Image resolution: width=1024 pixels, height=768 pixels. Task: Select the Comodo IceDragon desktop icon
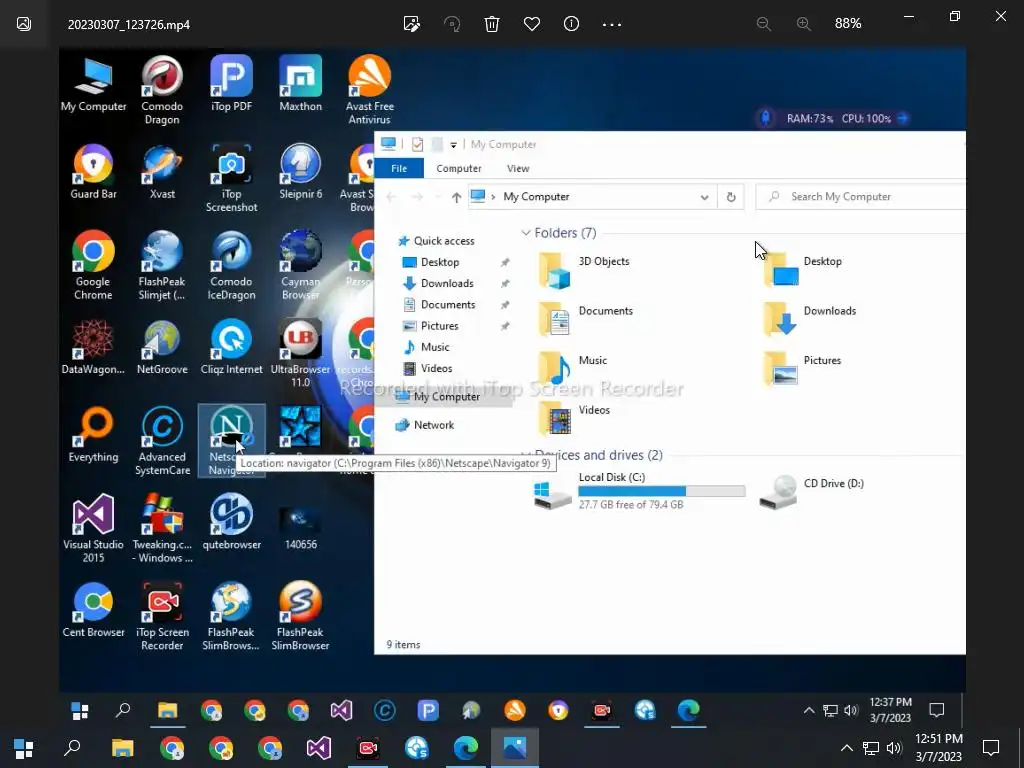pyautogui.click(x=231, y=266)
